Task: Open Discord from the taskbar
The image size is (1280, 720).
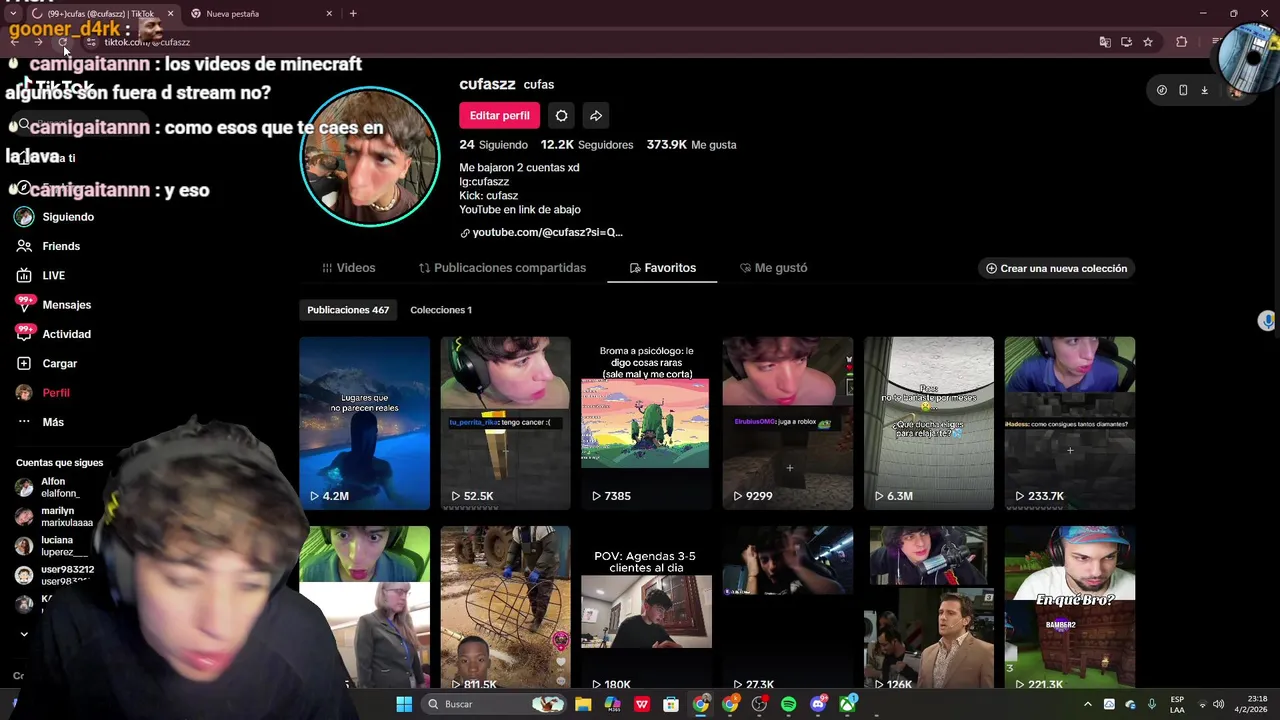Action: tap(818, 704)
